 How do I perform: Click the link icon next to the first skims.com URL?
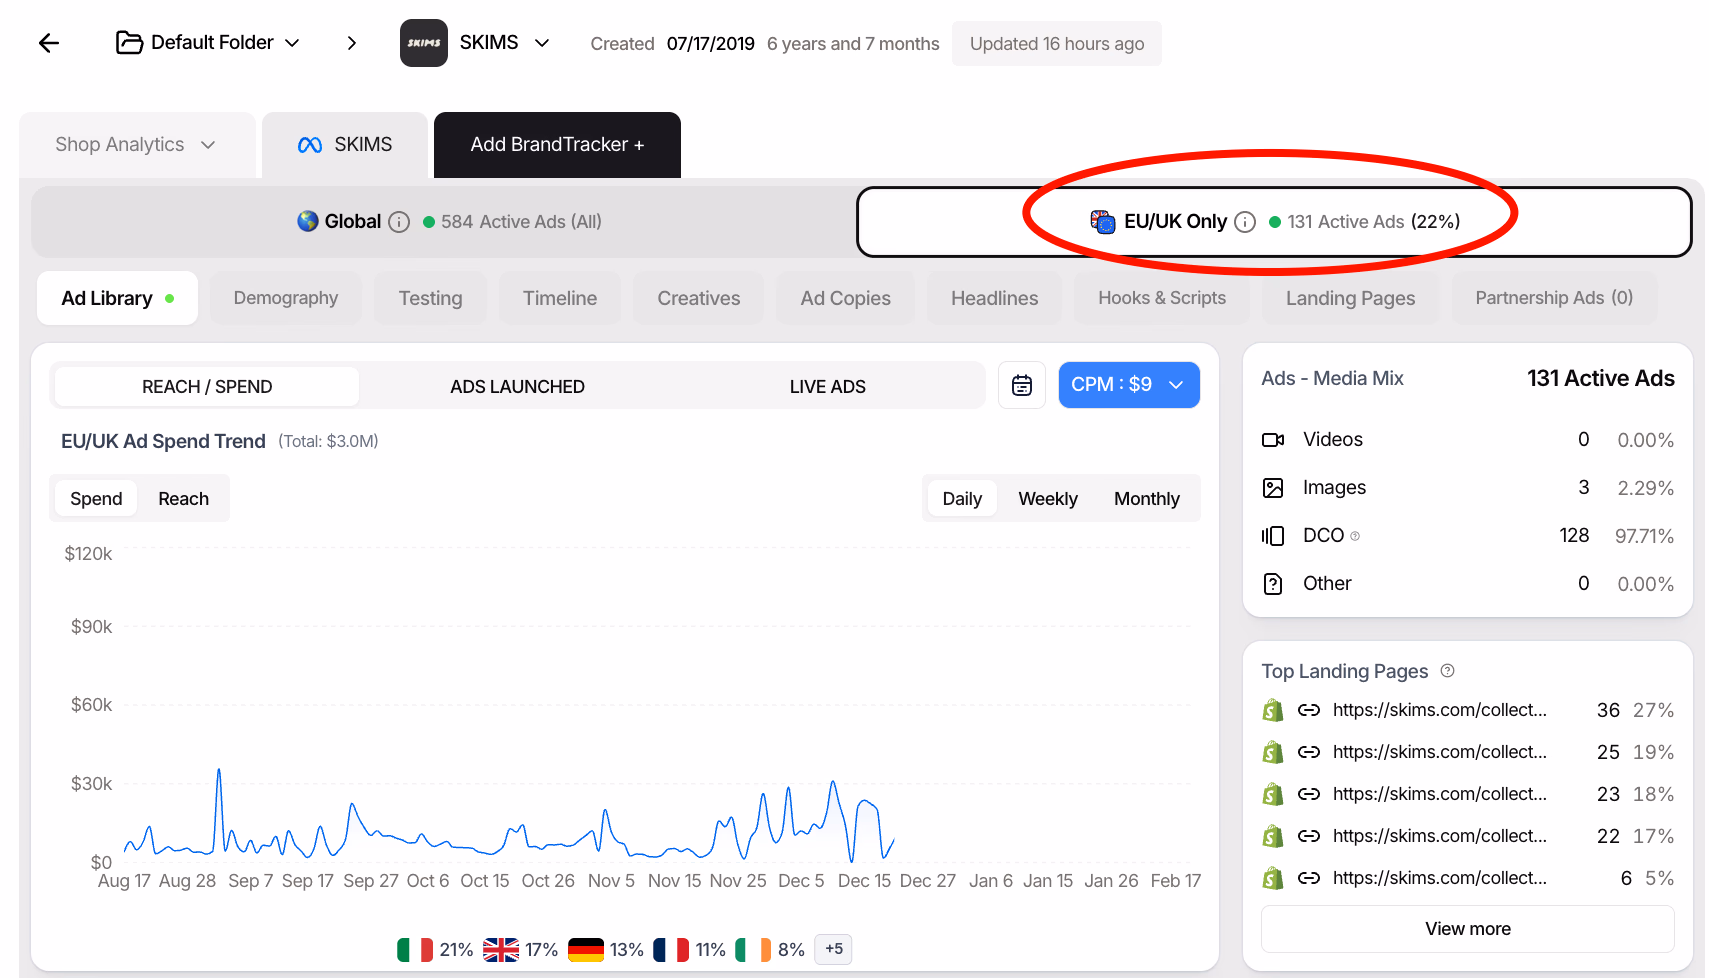click(x=1309, y=709)
